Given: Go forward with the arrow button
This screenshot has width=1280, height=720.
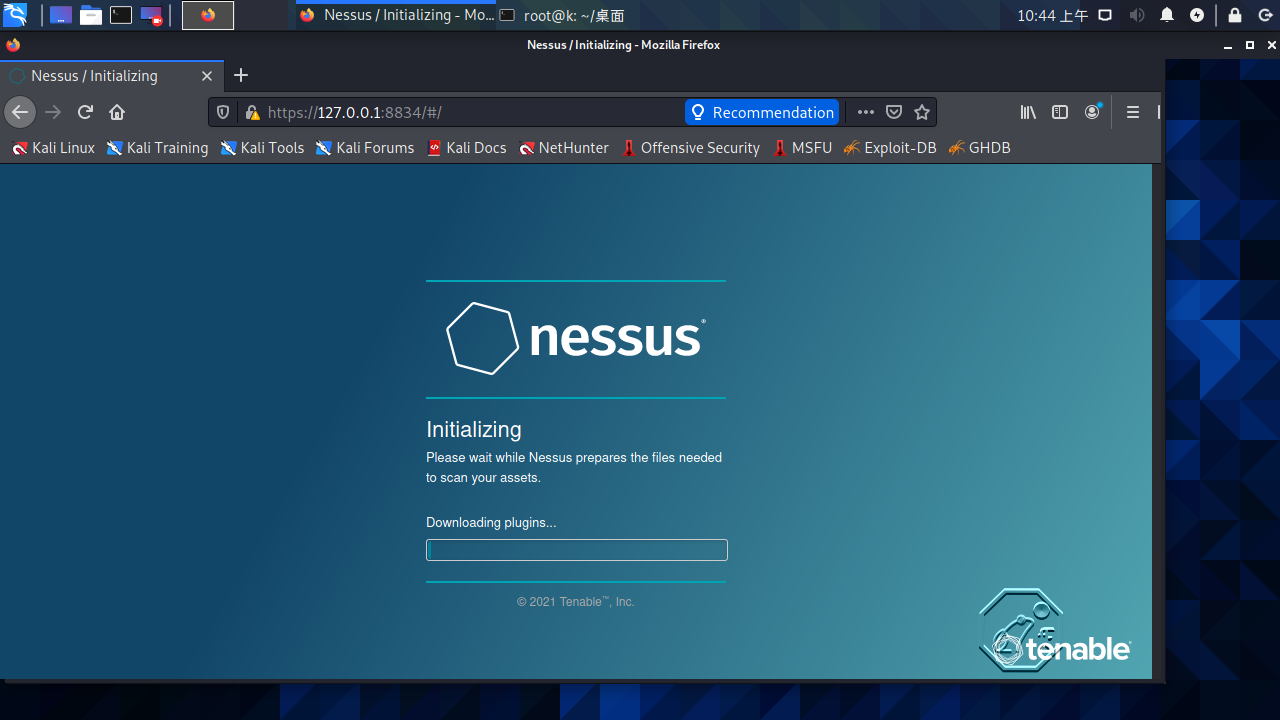Looking at the screenshot, I should (54, 112).
